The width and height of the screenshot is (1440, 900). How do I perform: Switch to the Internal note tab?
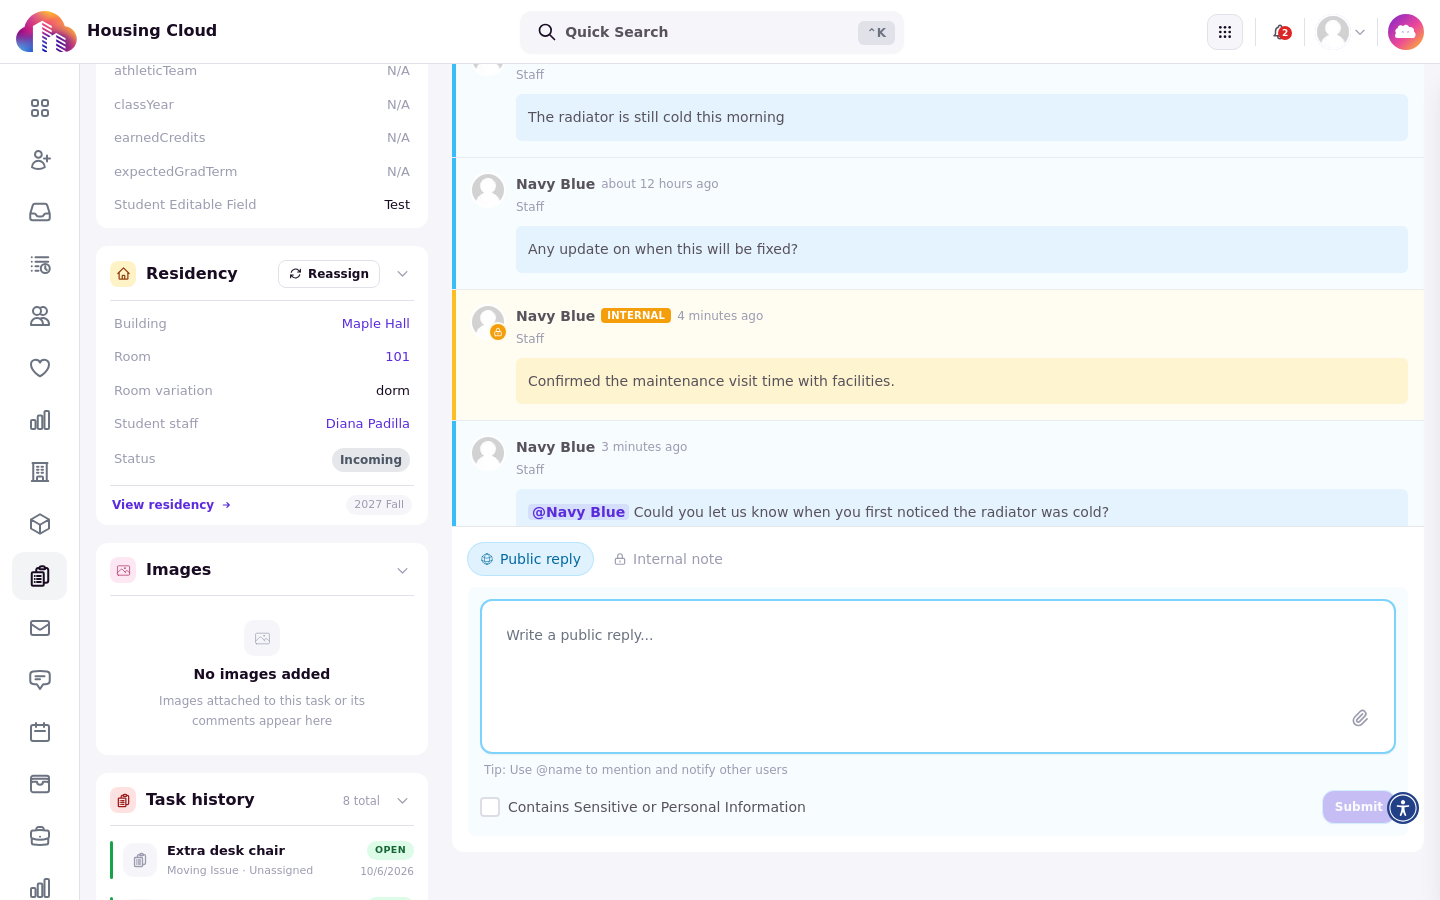pyautogui.click(x=668, y=559)
